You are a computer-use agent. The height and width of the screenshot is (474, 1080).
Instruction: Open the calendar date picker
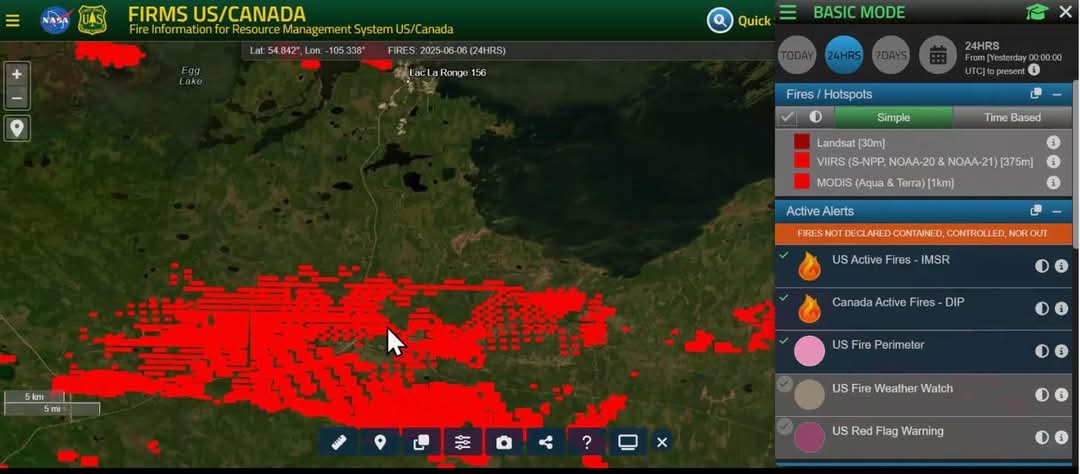[x=938, y=55]
